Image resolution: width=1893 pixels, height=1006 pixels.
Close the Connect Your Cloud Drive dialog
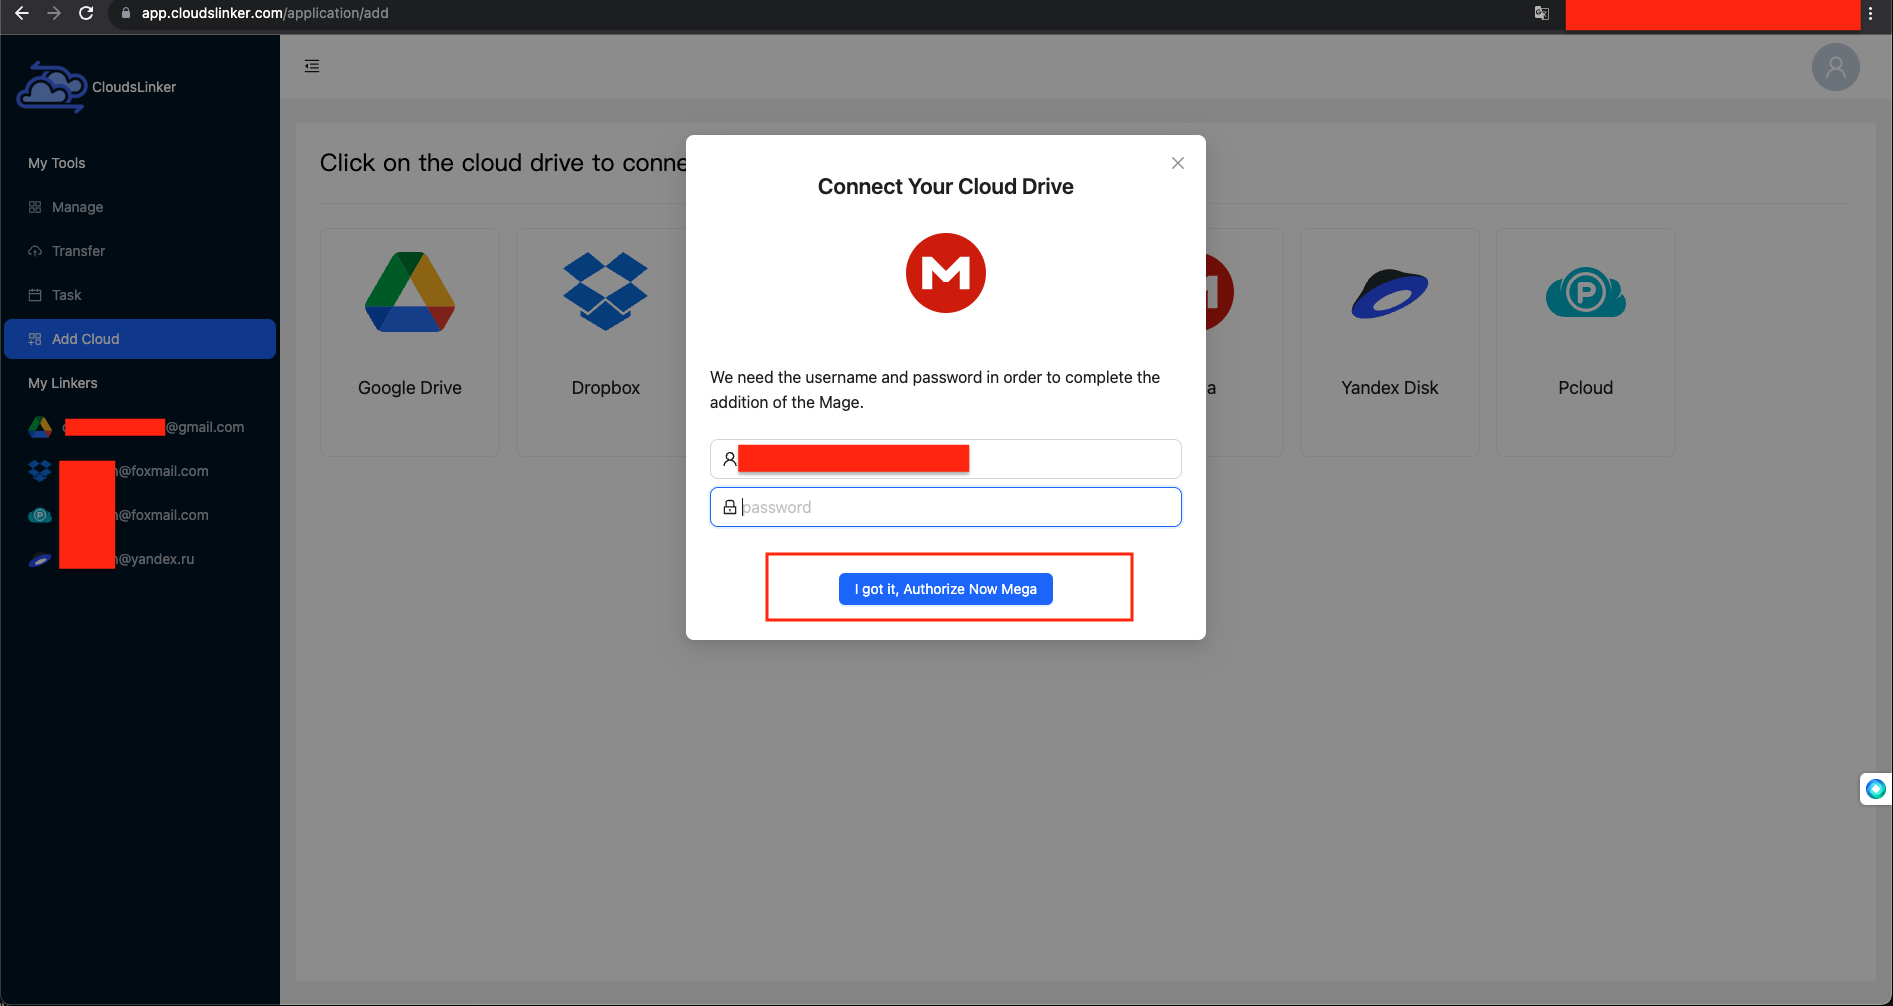coord(1178,163)
